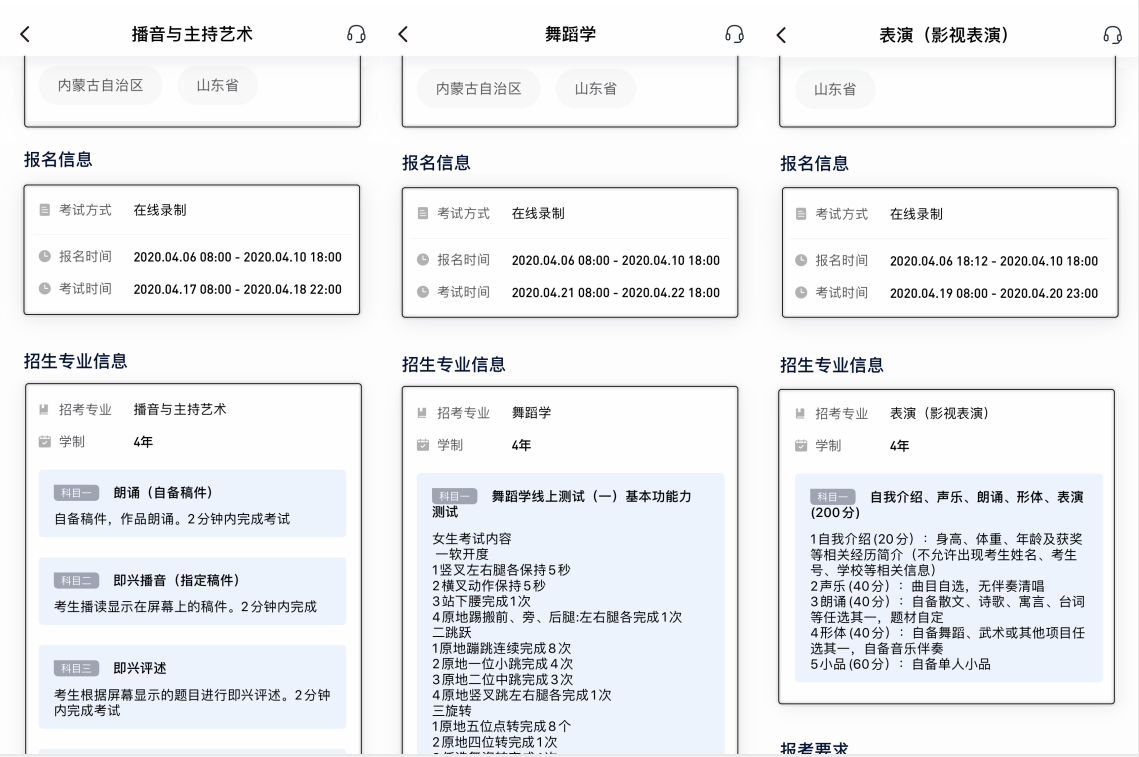The image size is (1139, 757).
Task: Click 4年 value on 表演（影视表演） page
Action: tap(899, 445)
